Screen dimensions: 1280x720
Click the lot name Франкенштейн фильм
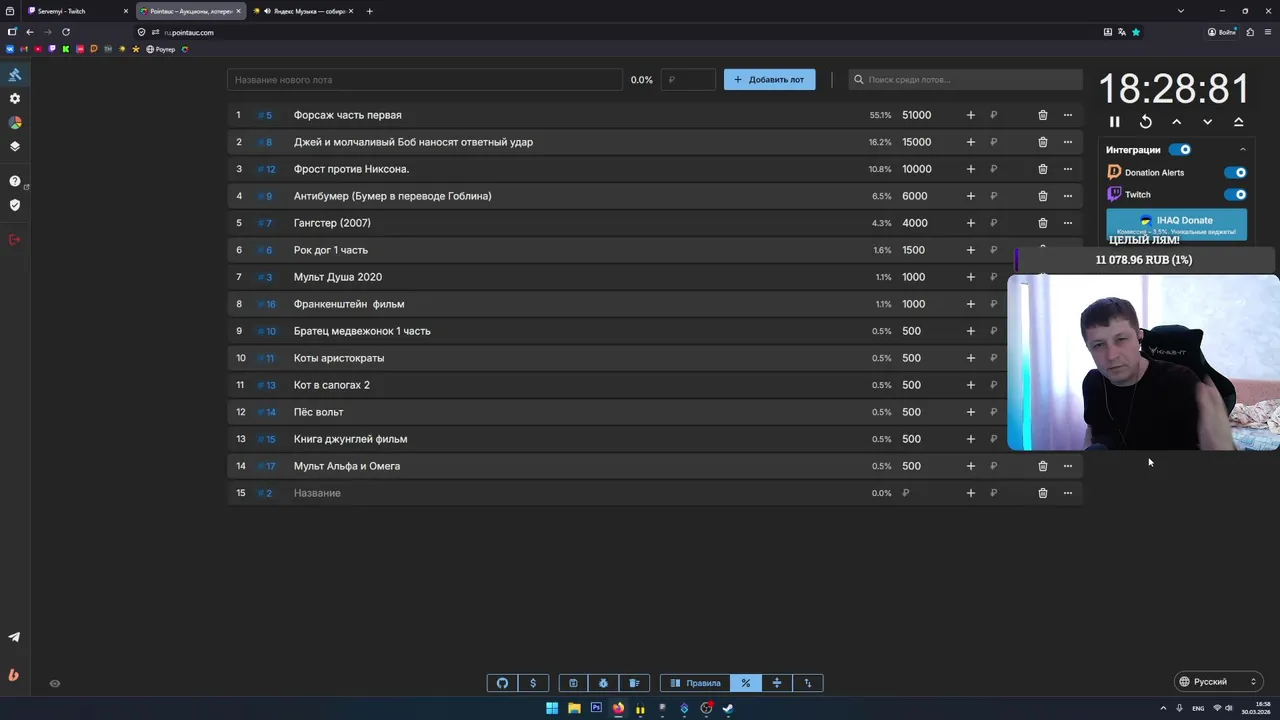tap(349, 304)
